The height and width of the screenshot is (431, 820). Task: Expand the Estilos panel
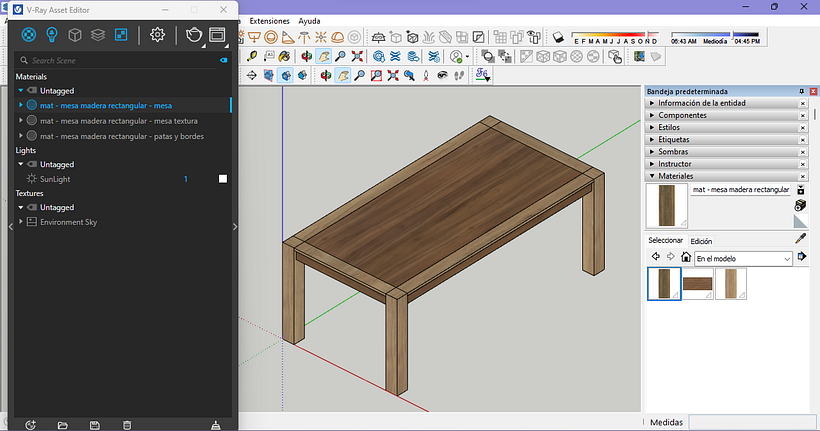point(727,127)
